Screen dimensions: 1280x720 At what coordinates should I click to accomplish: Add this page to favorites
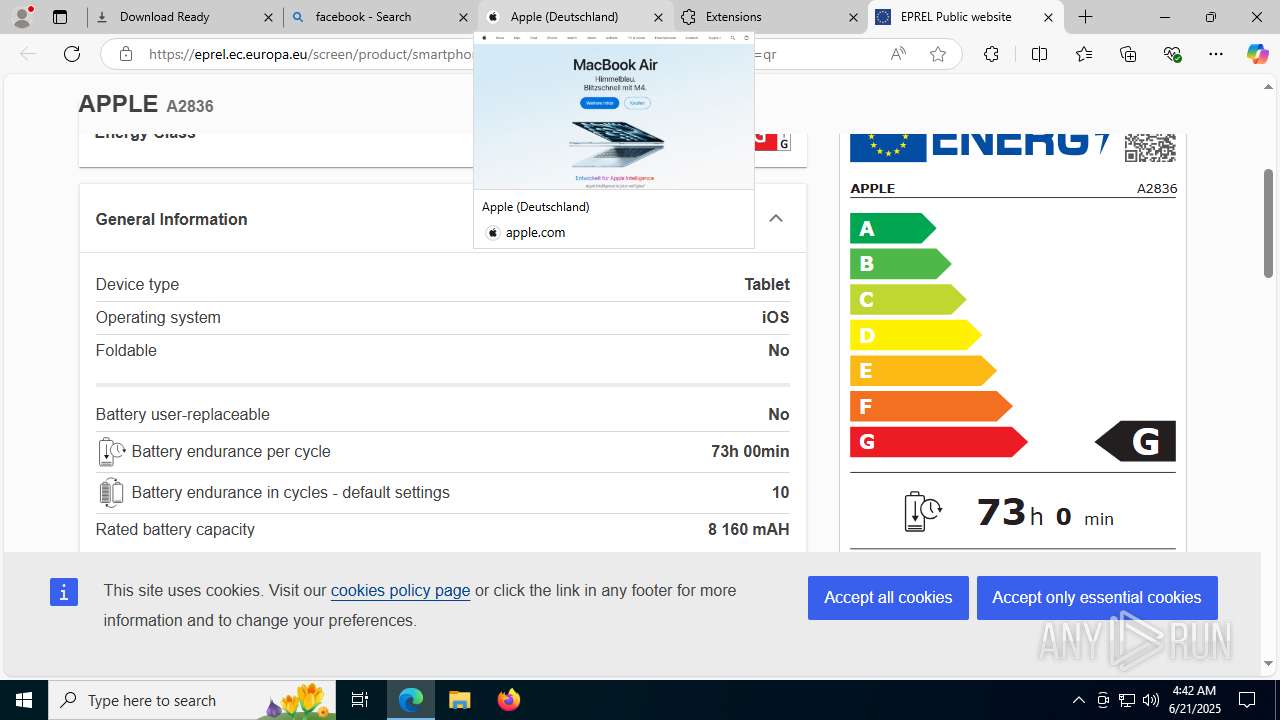tap(938, 54)
